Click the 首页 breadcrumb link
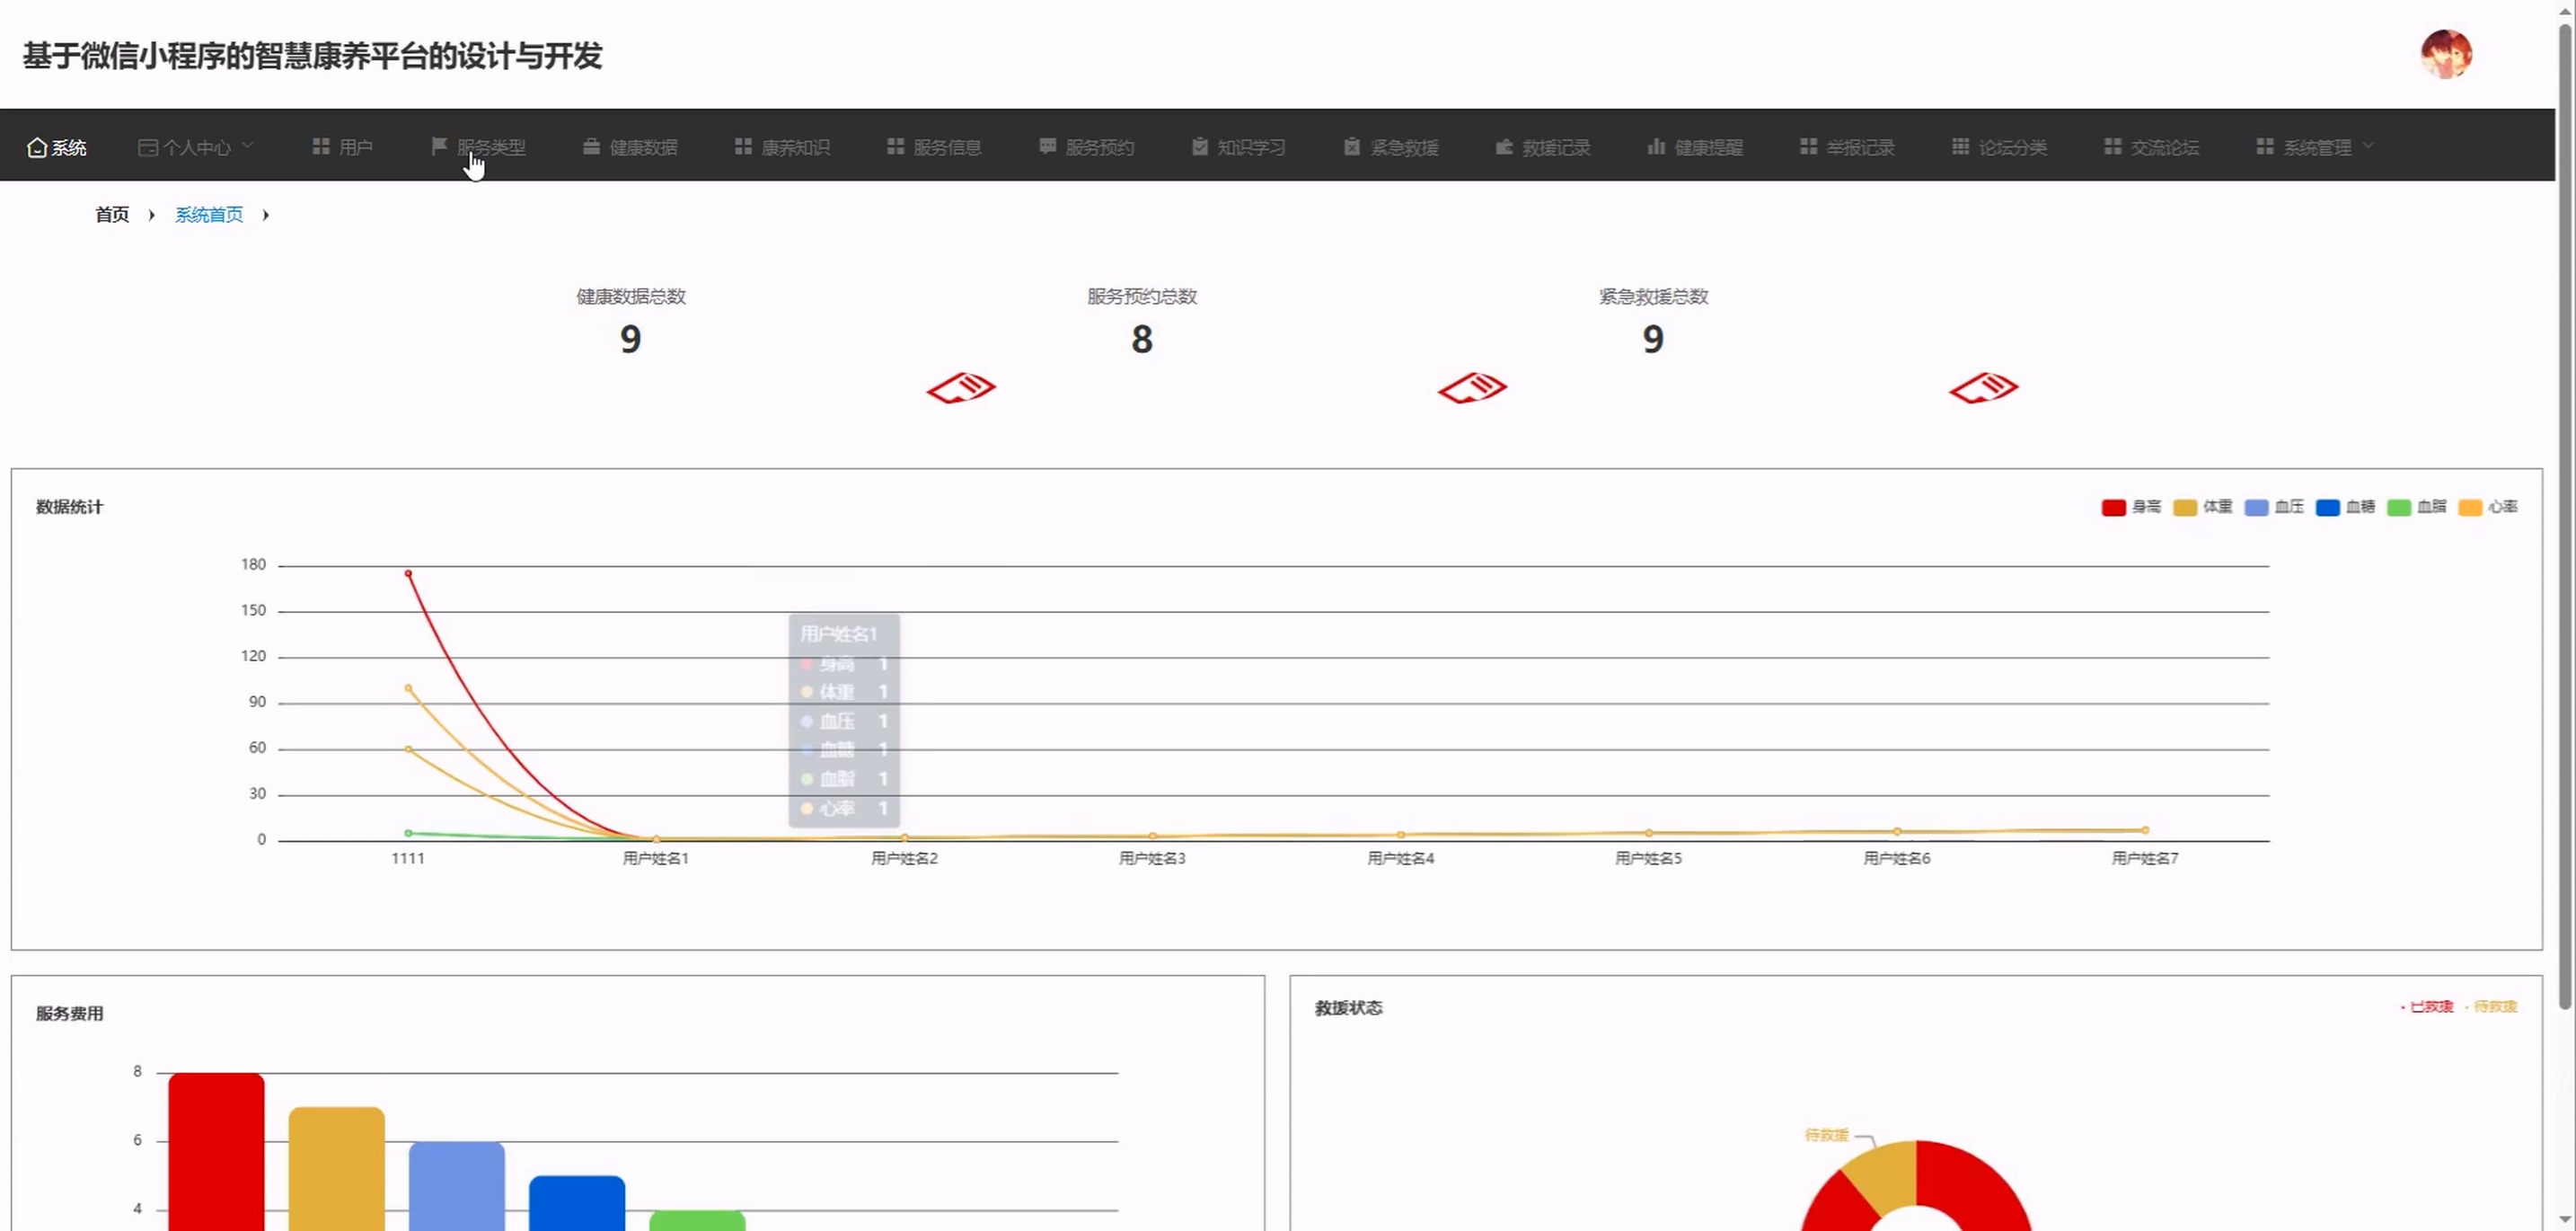2576x1231 pixels. coord(112,215)
